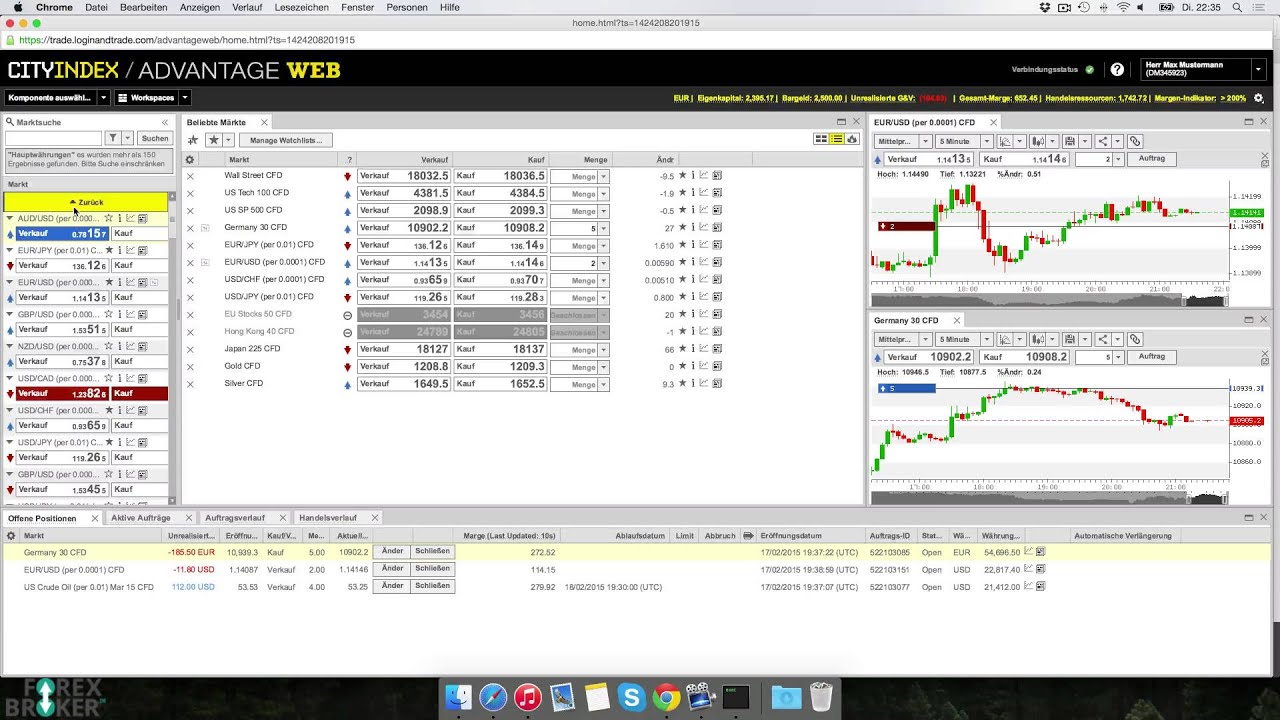Remove US Tech 100 CFD from watchlist
1280x720 pixels.
(x=190, y=193)
